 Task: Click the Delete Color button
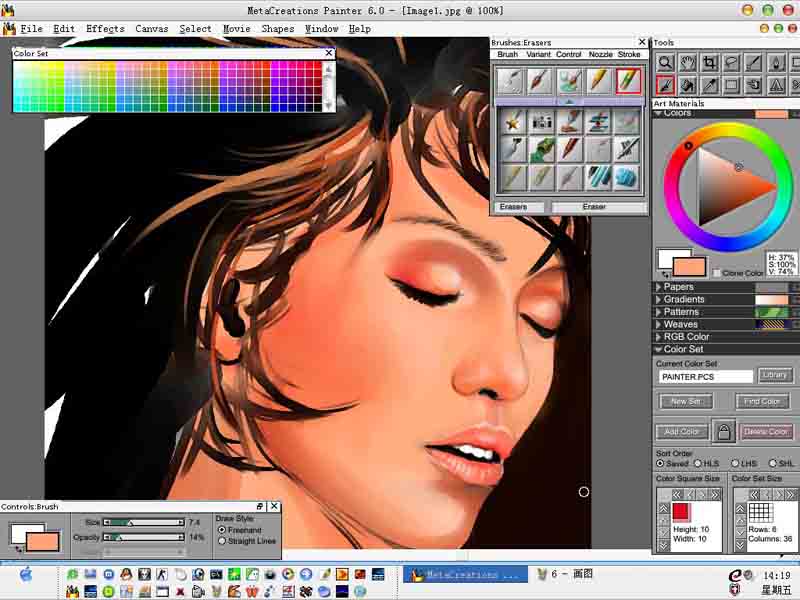pos(766,432)
